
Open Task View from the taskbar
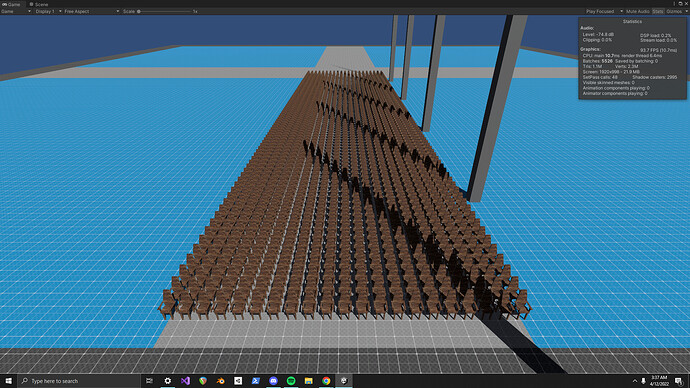click(x=150, y=381)
